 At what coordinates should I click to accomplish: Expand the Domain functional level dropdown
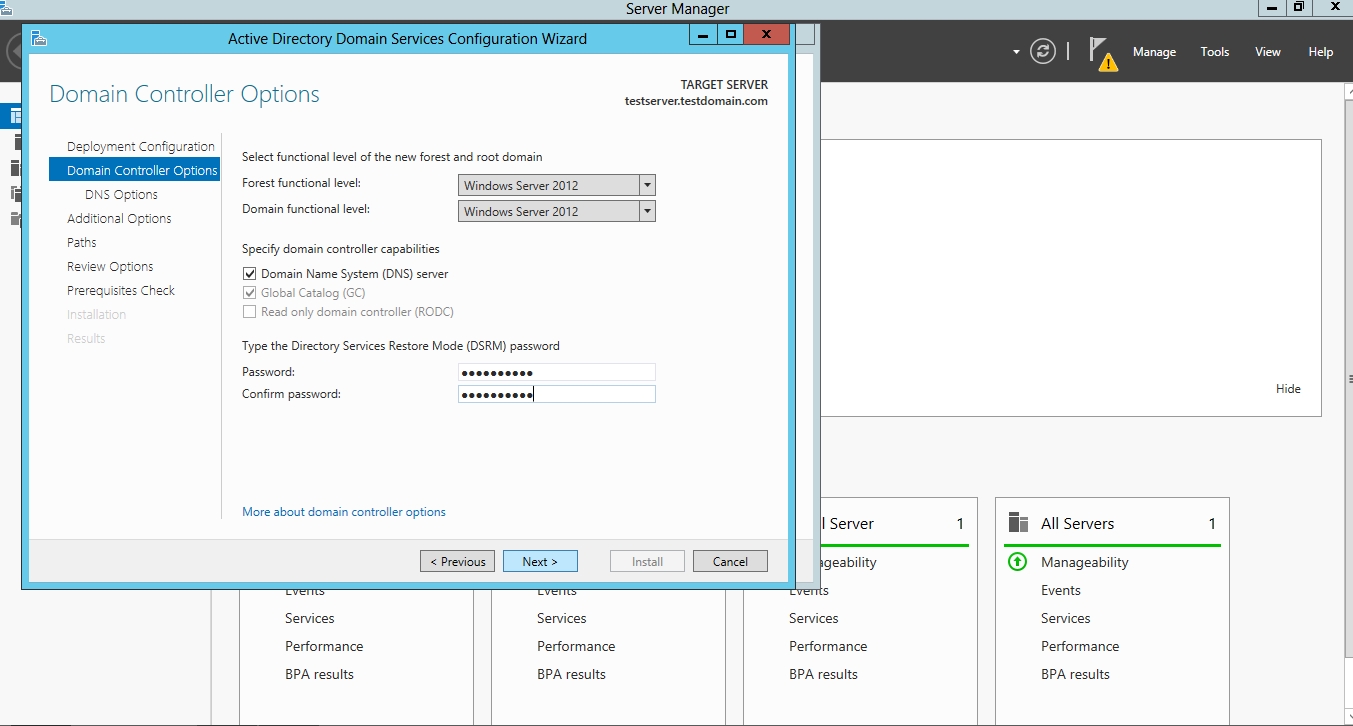(x=647, y=211)
